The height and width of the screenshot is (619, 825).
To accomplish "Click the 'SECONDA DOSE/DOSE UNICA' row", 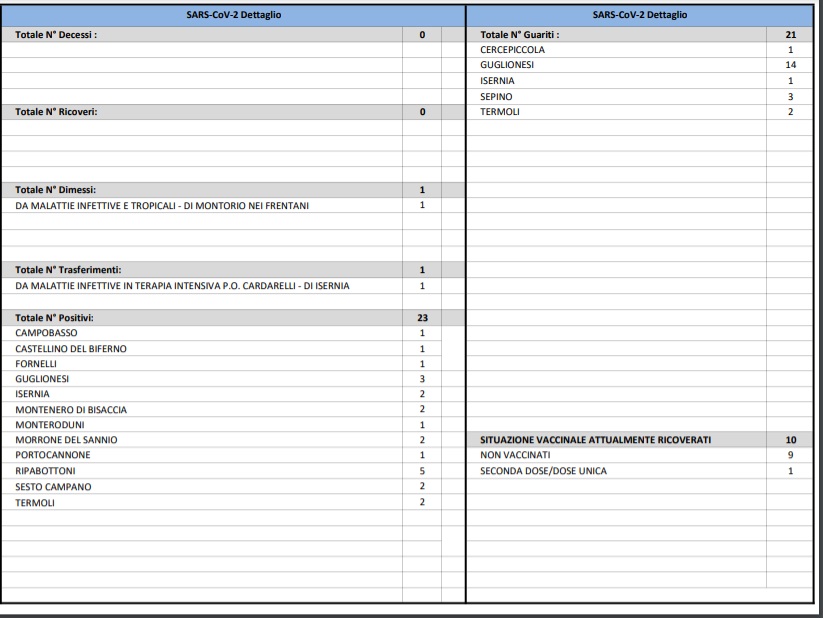I will click(x=639, y=471).
